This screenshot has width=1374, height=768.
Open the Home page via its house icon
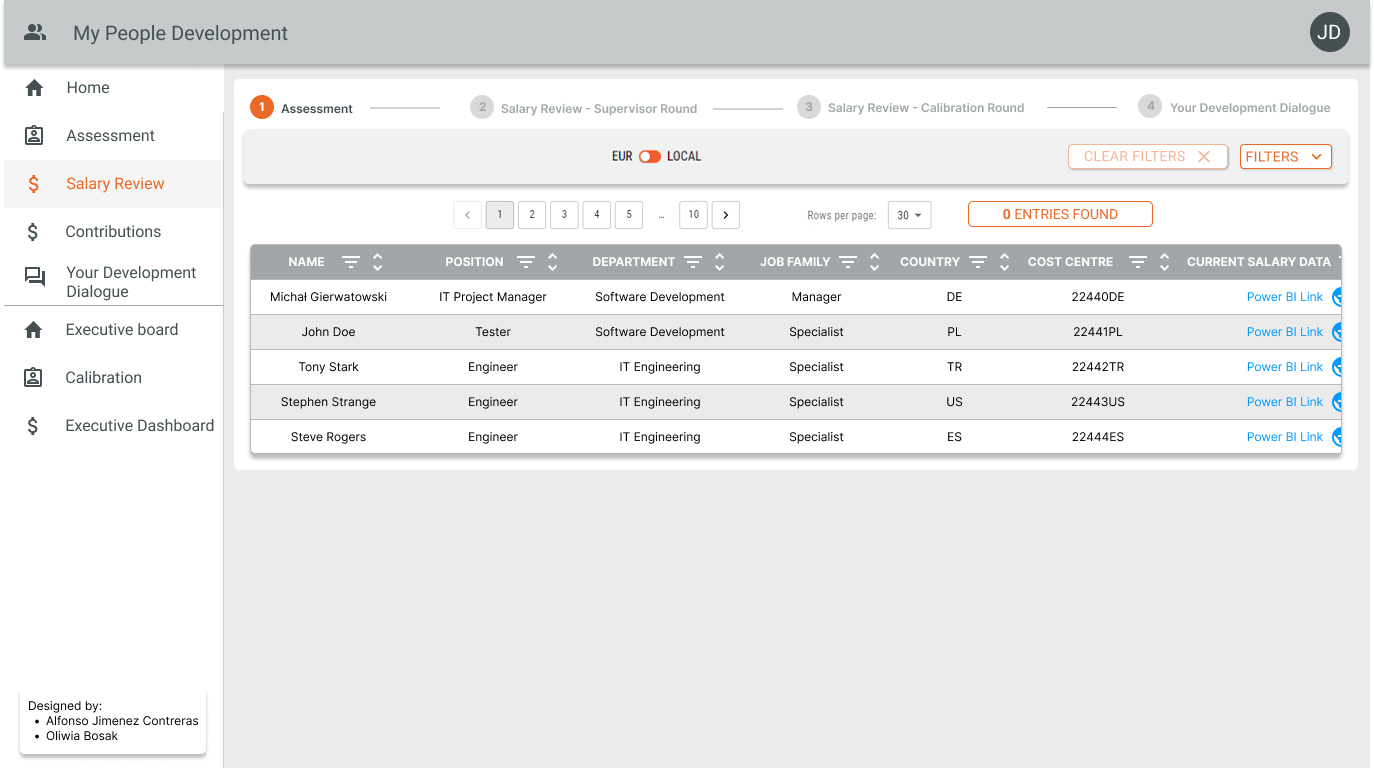tap(34, 88)
